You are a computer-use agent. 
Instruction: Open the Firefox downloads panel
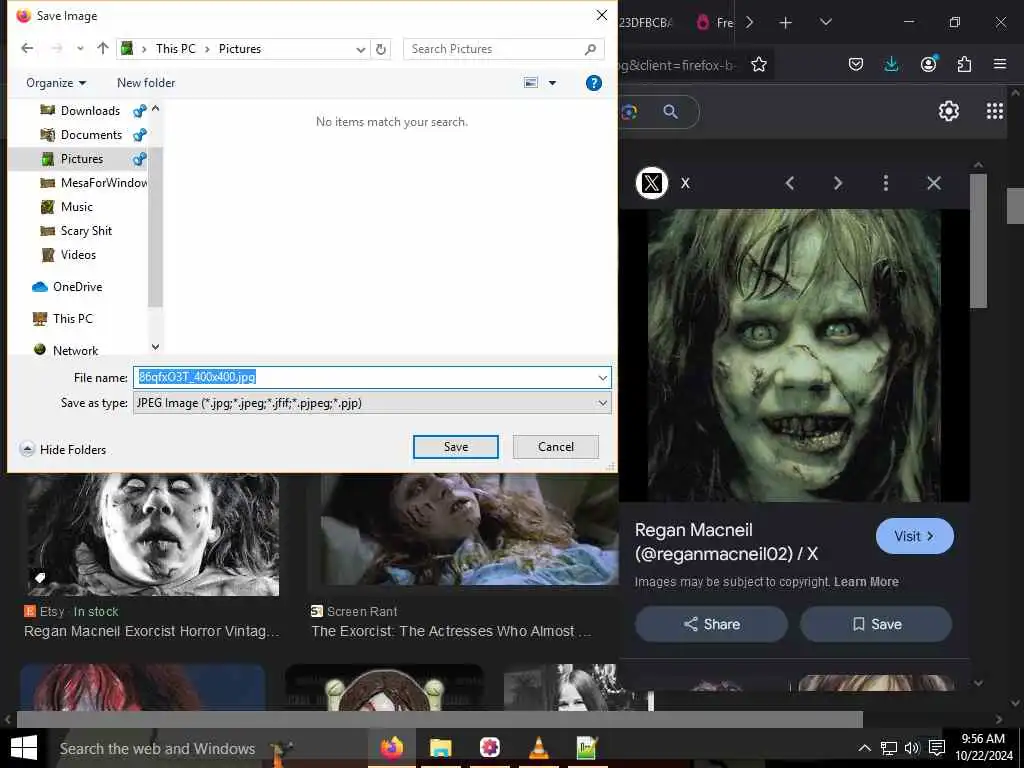tap(891, 64)
